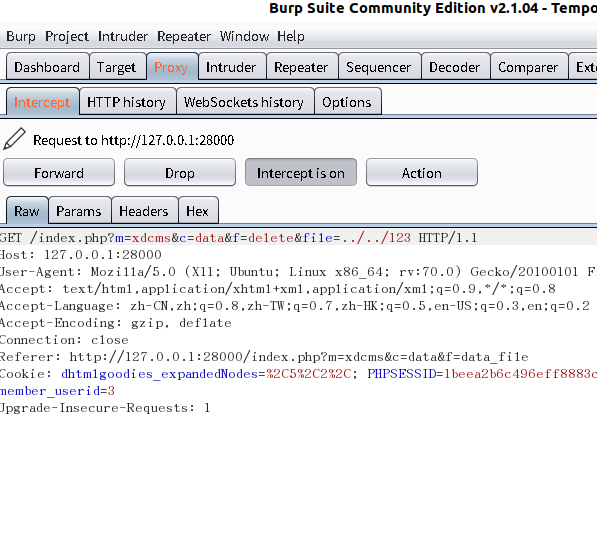This screenshot has width=597, height=552.
Task: Select the Intercept sub-tab
Action: coord(42,102)
